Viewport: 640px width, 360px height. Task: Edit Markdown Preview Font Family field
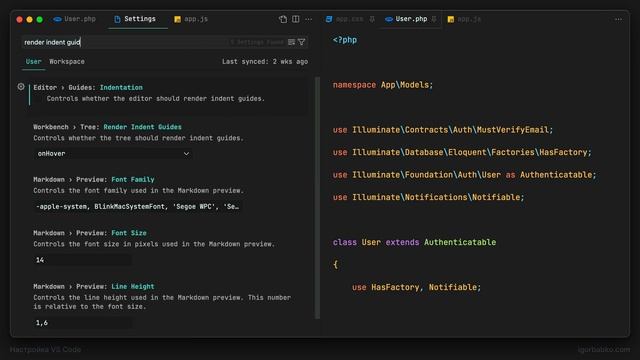(x=138, y=207)
